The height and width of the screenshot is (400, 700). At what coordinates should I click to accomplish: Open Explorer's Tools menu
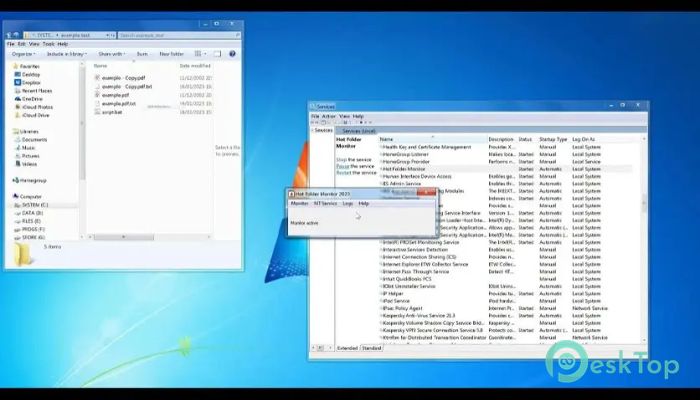point(49,44)
